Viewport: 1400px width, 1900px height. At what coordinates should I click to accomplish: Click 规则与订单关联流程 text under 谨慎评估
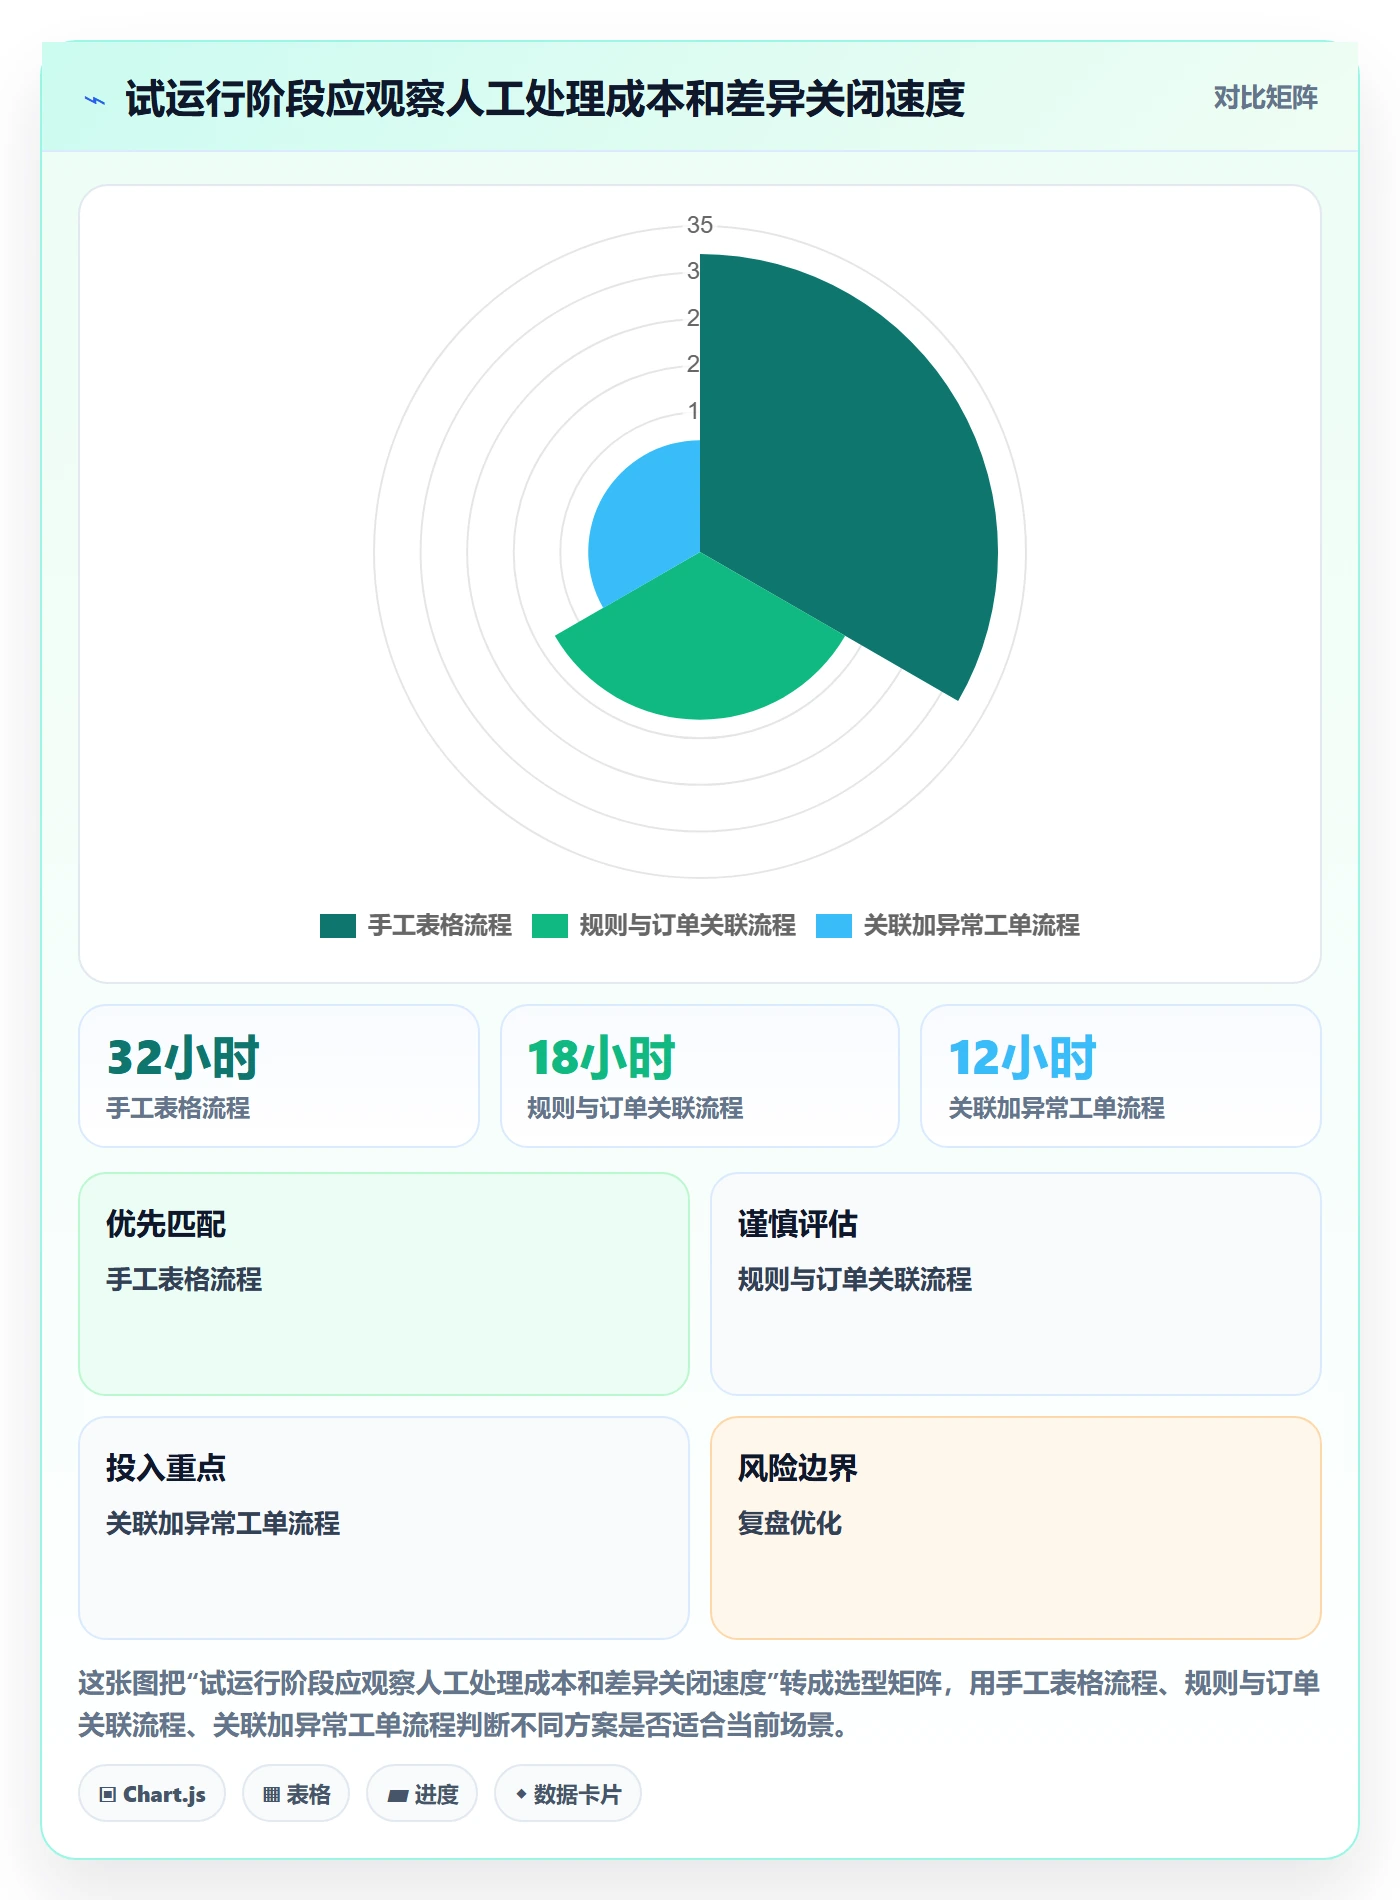(855, 1279)
